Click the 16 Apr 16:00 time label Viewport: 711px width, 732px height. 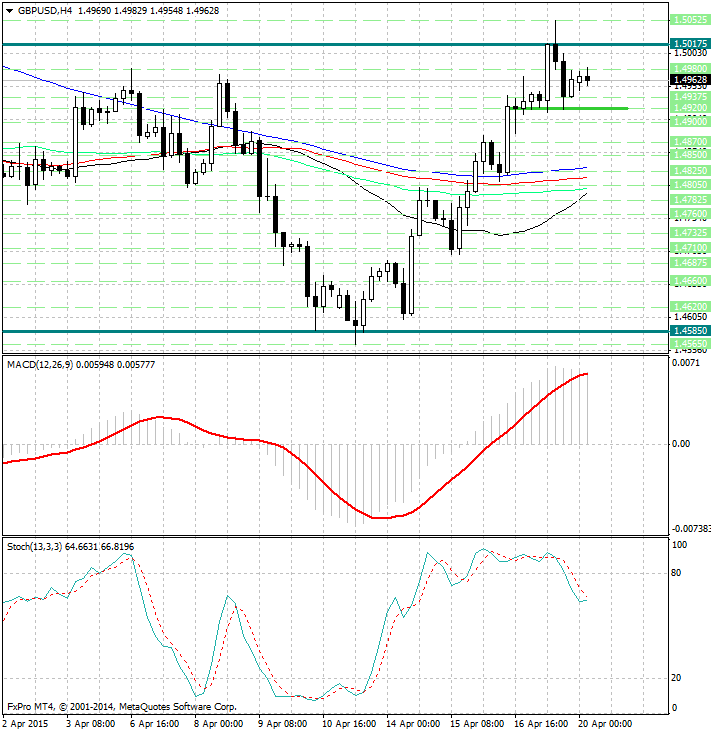tap(541, 724)
